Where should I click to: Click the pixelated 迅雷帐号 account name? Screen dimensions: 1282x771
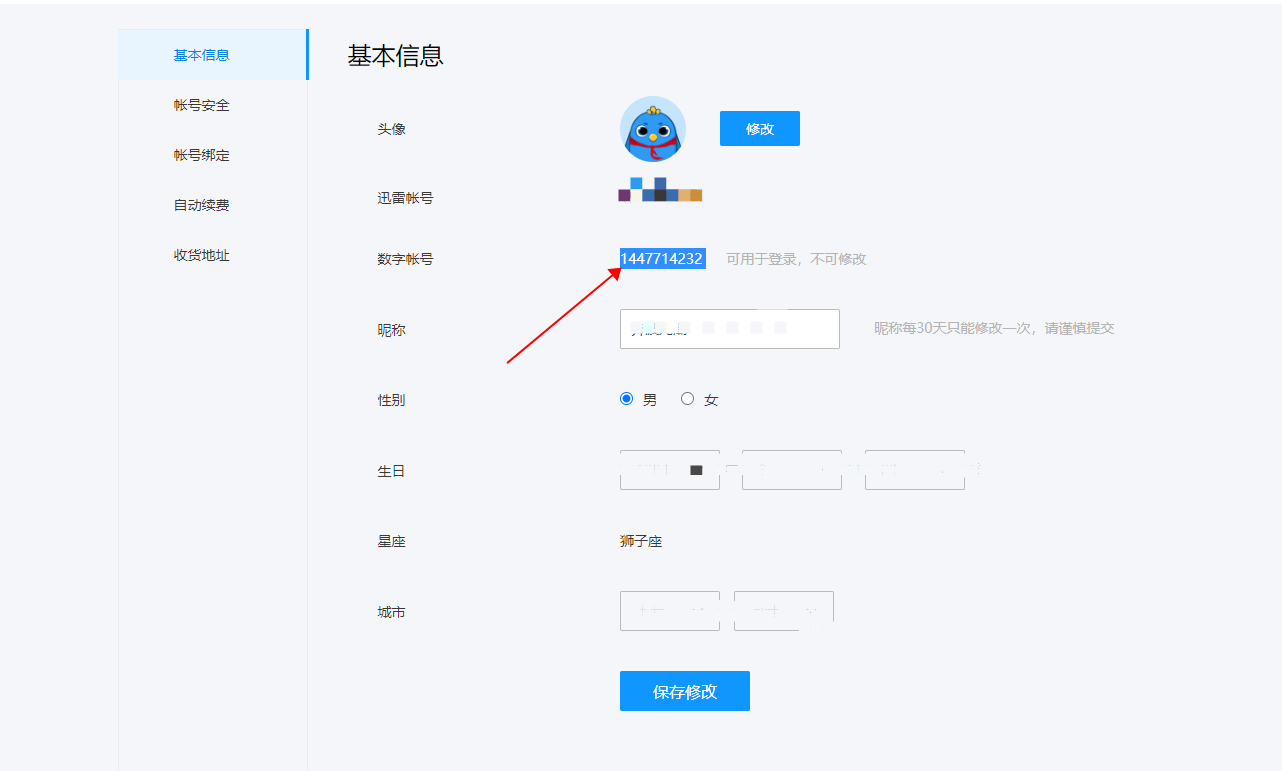coord(660,190)
